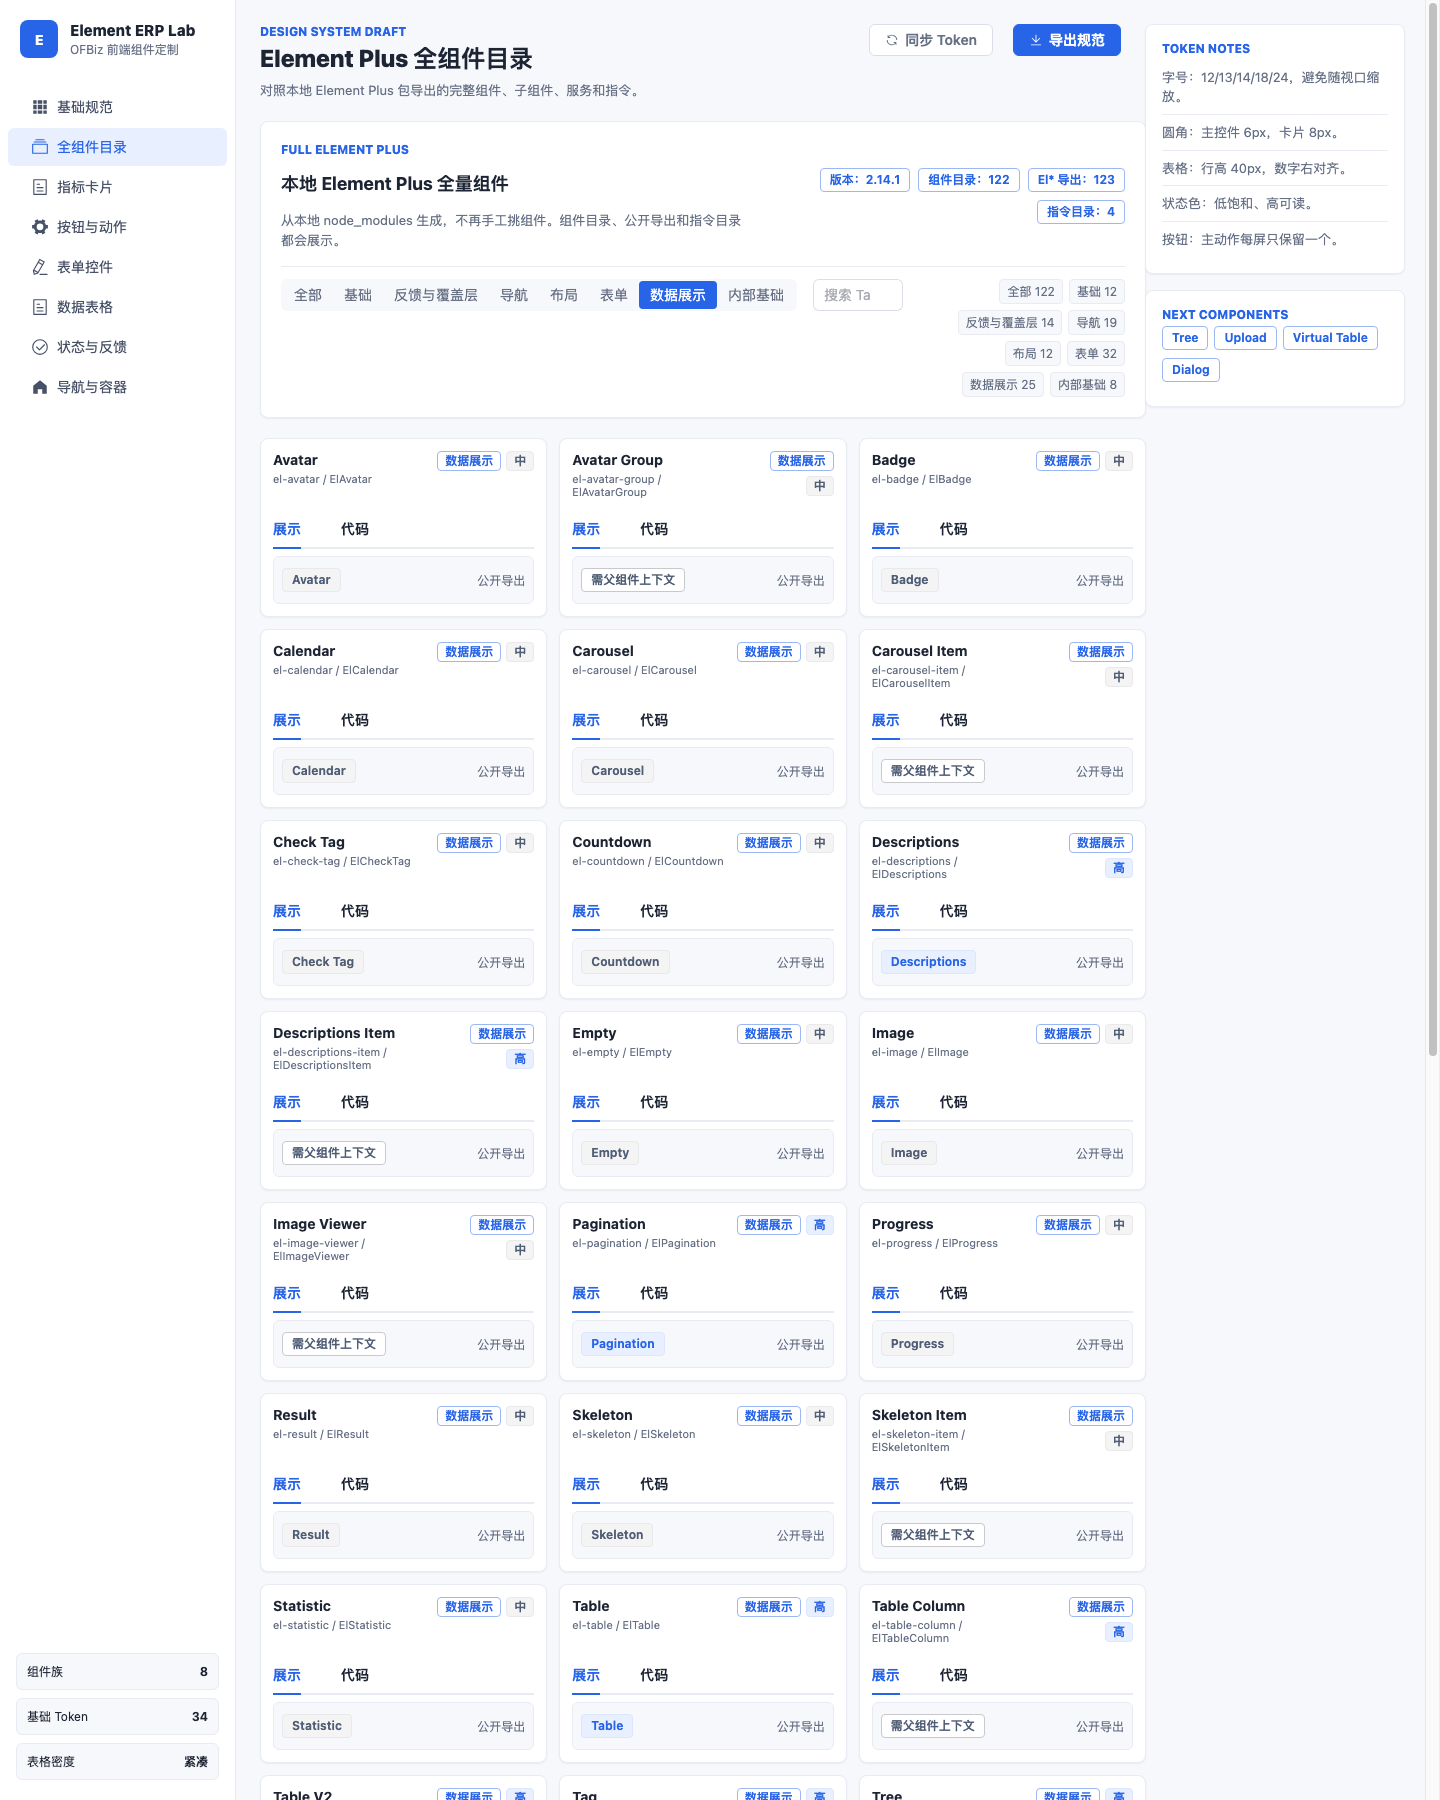Open the 内部基础 filter tab
Viewport: 1440px width, 1800px height.
pyautogui.click(x=756, y=295)
